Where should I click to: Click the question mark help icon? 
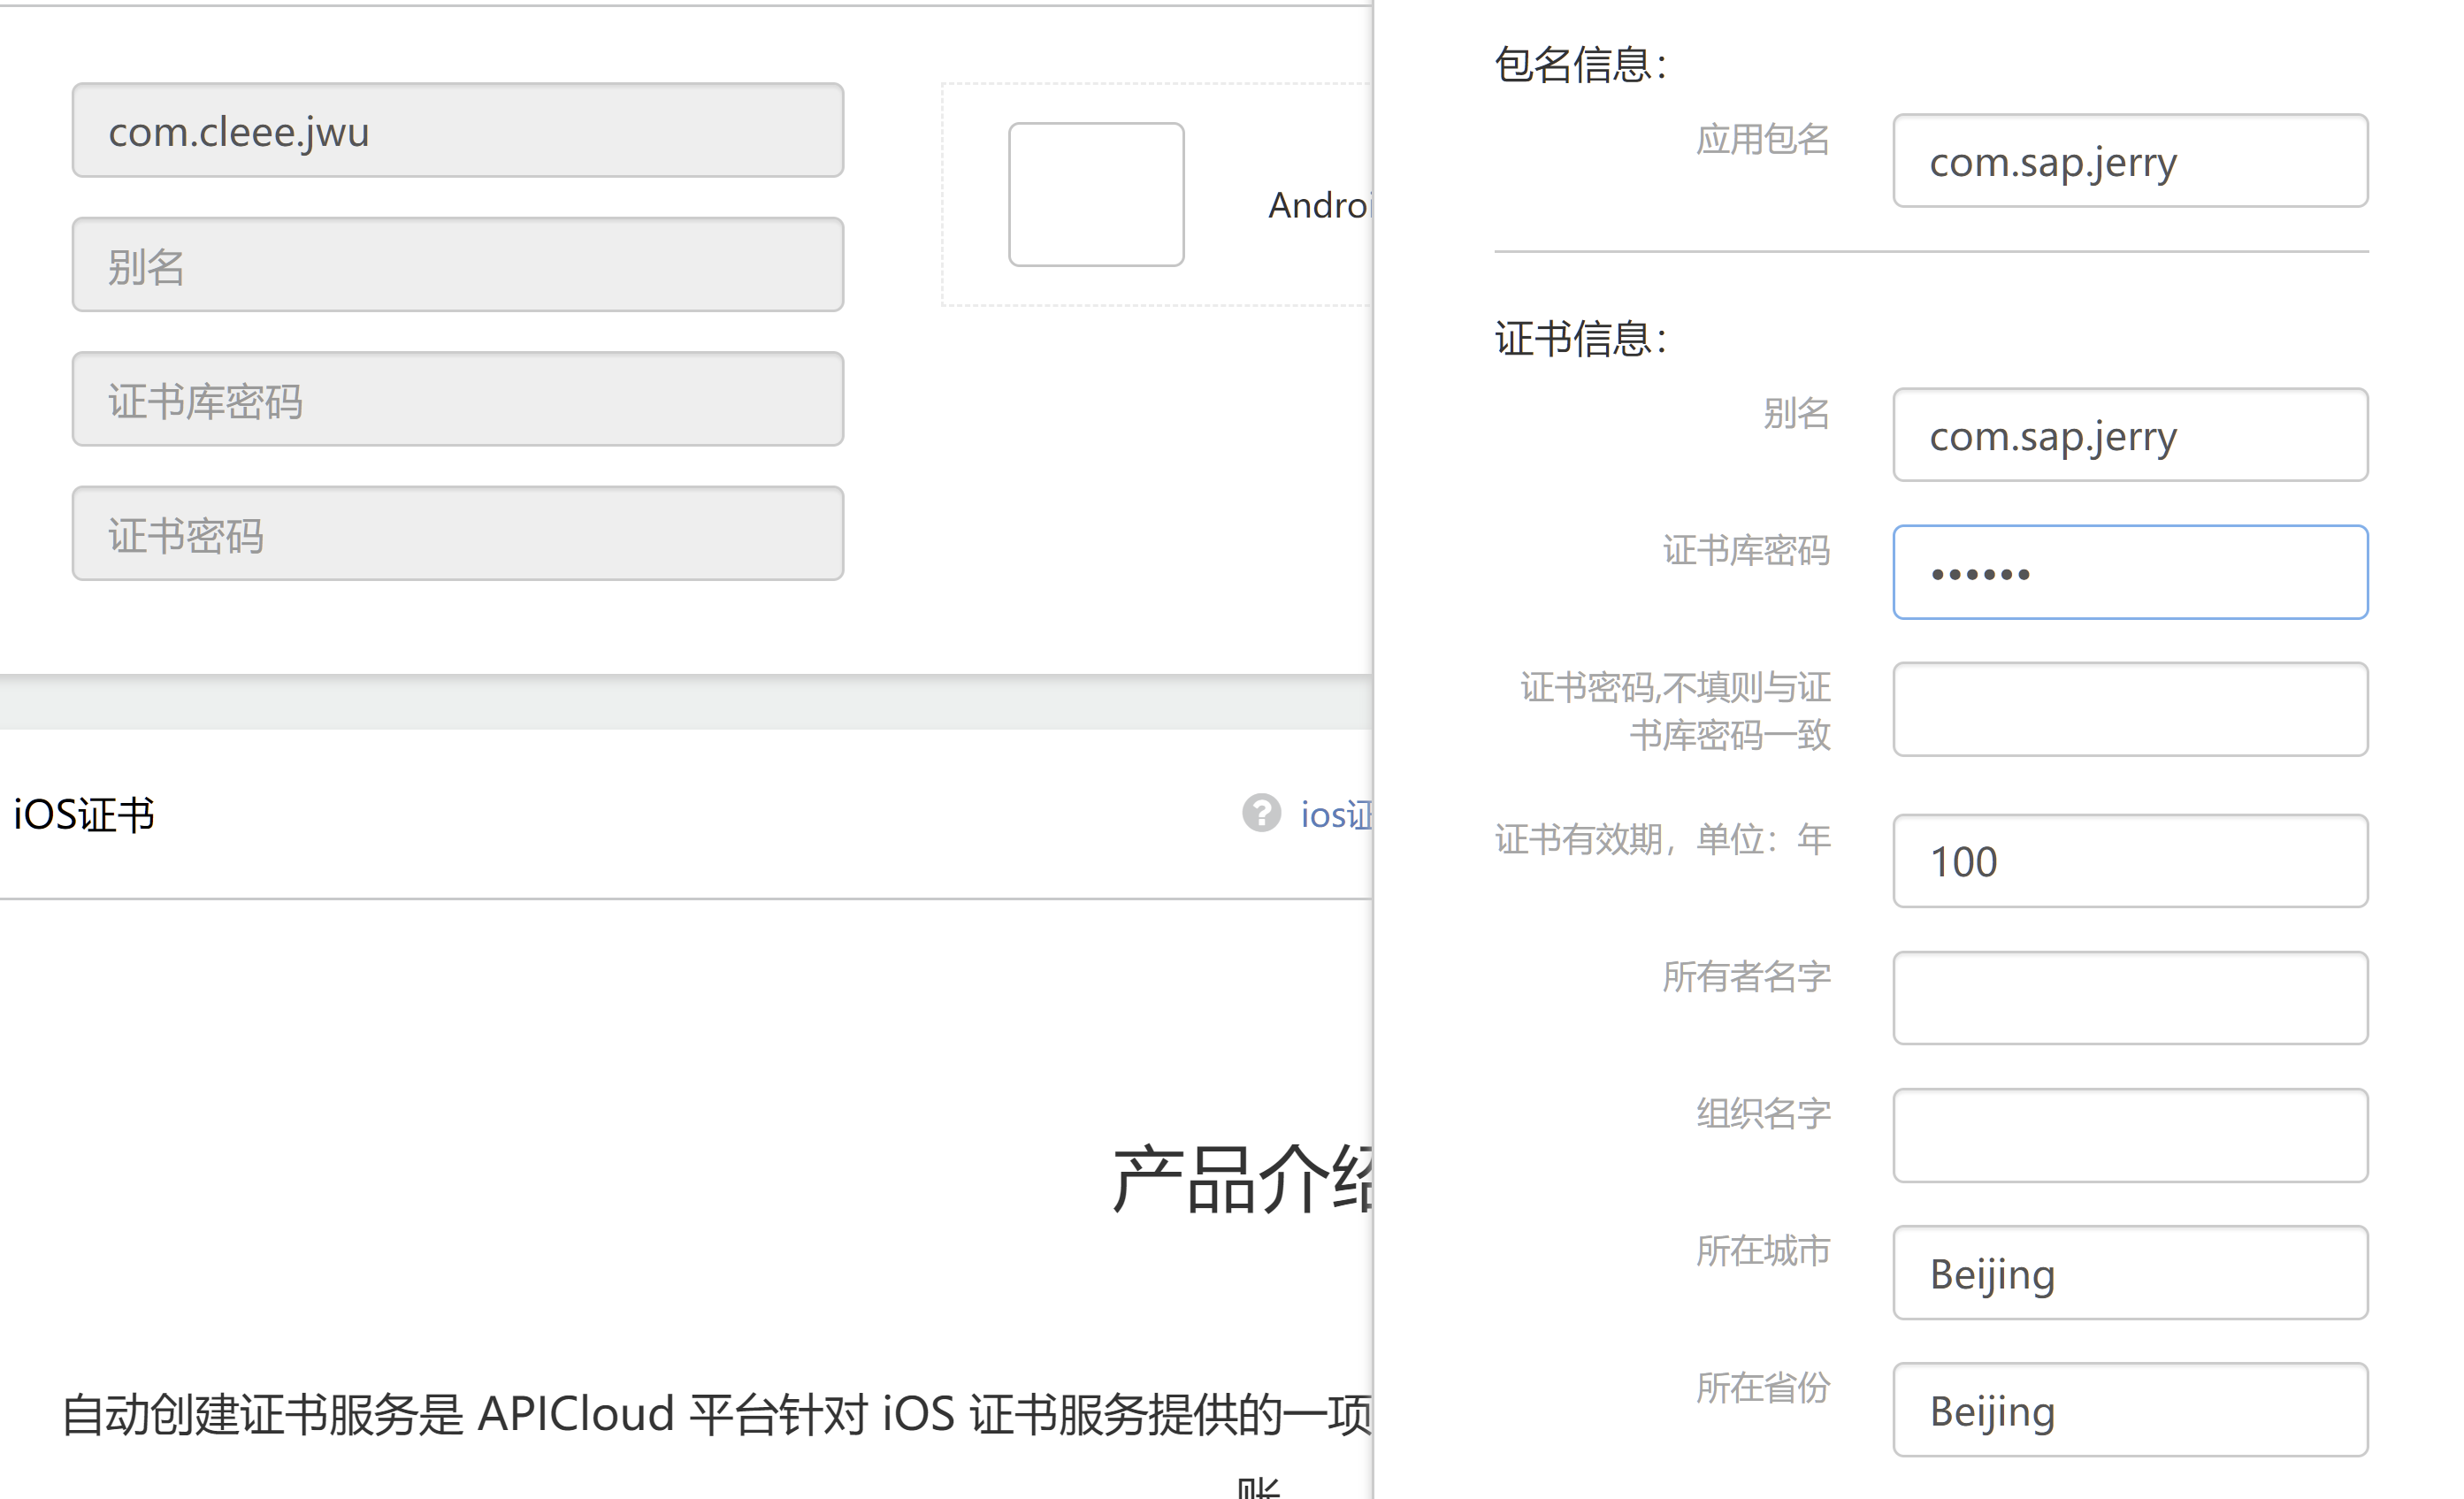(1261, 813)
